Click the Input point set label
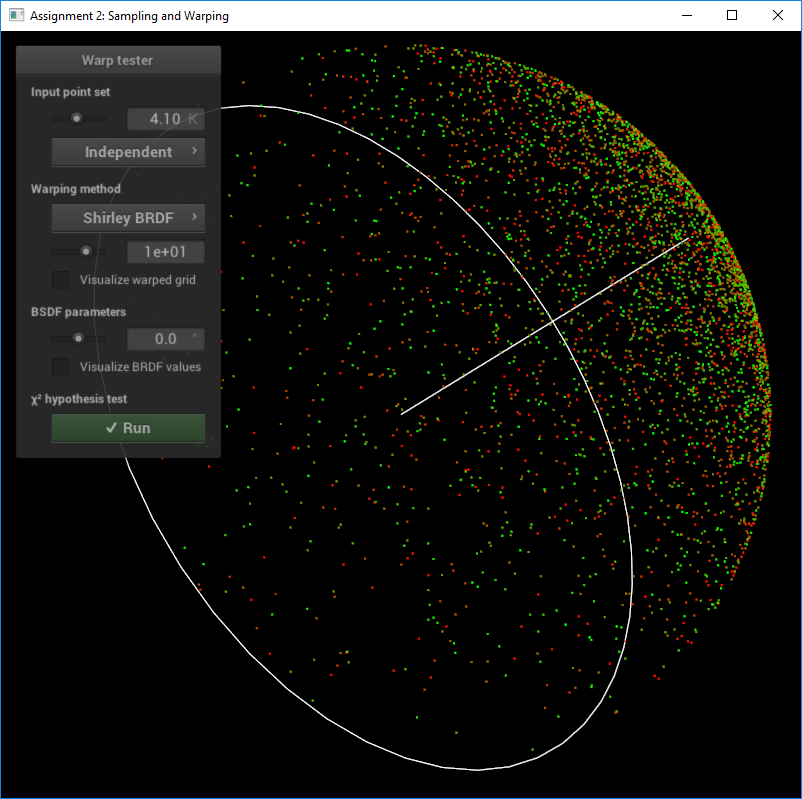This screenshot has width=802, height=799. [71, 92]
